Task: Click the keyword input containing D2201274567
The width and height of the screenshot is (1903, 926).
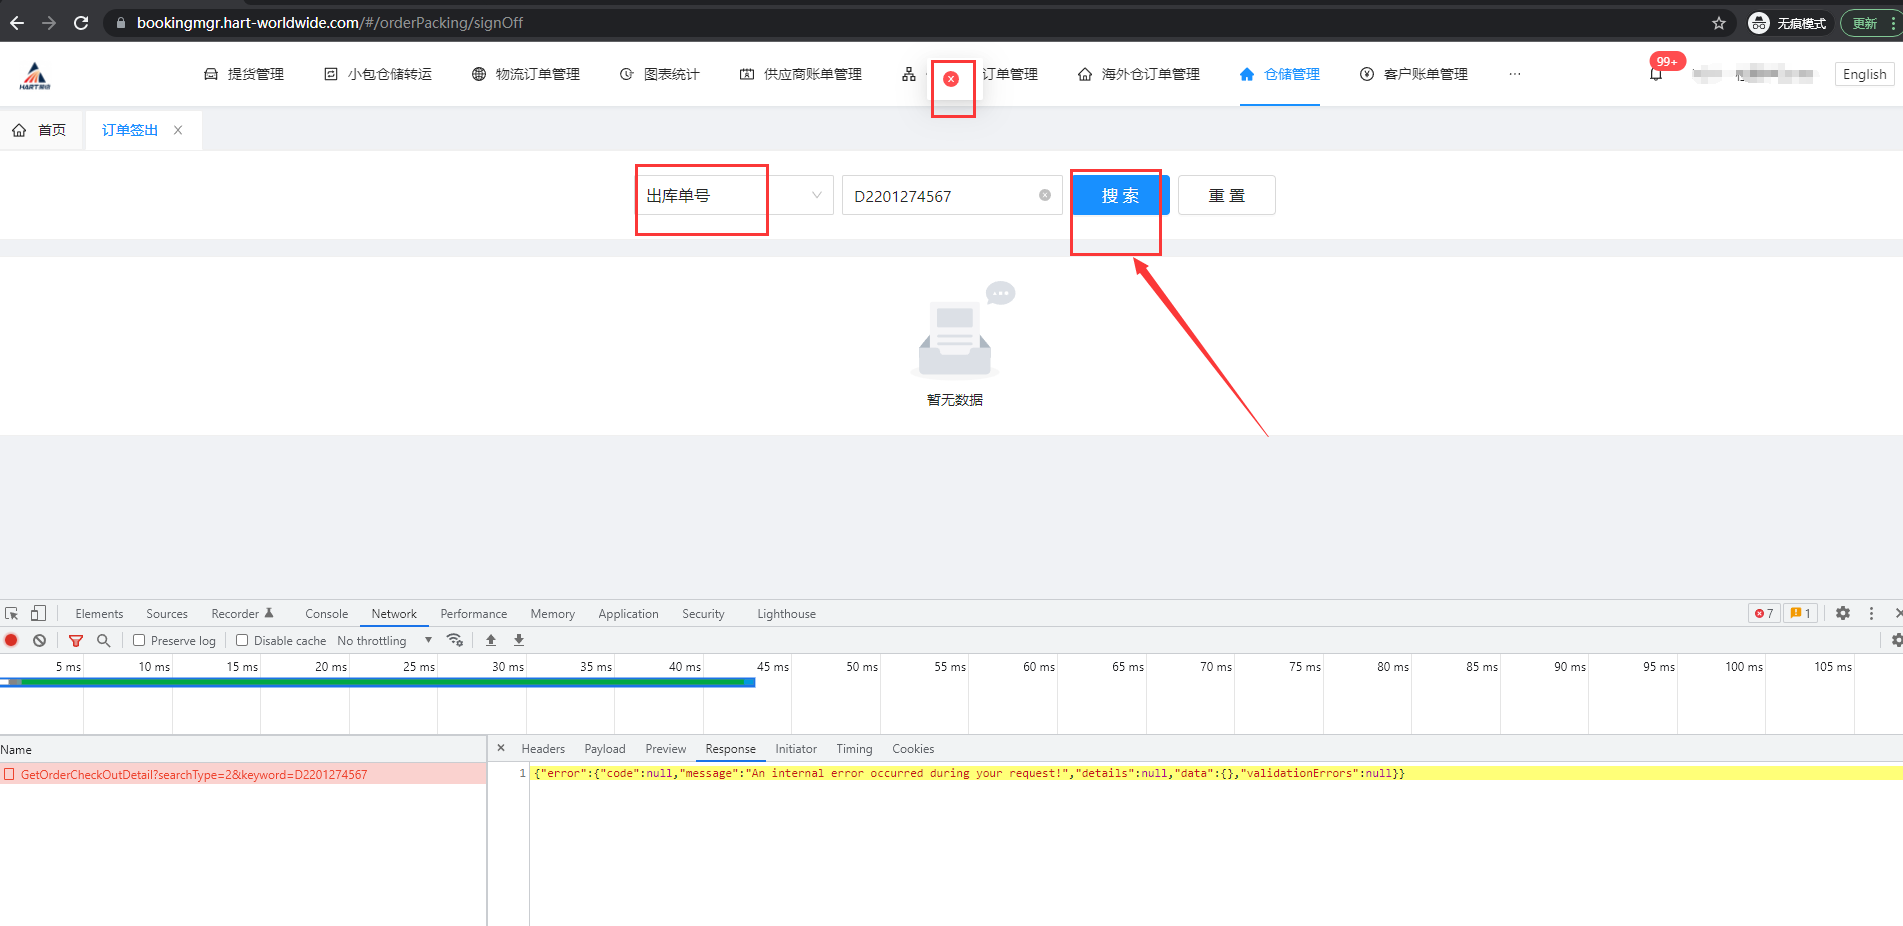Action: pos(940,196)
